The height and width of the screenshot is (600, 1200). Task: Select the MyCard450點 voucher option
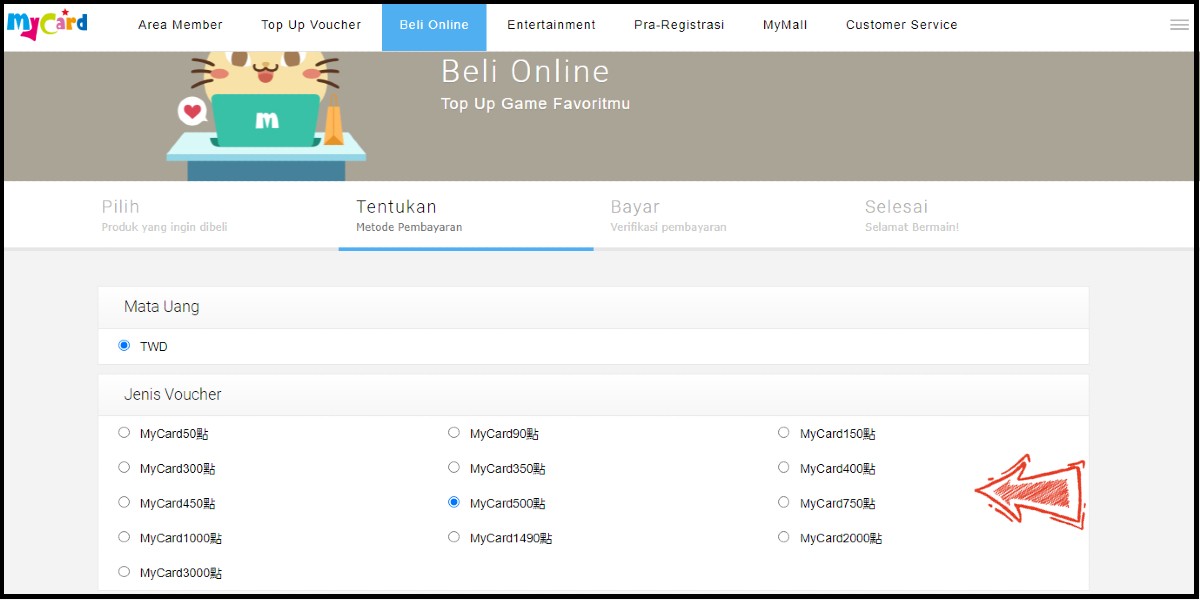124,502
